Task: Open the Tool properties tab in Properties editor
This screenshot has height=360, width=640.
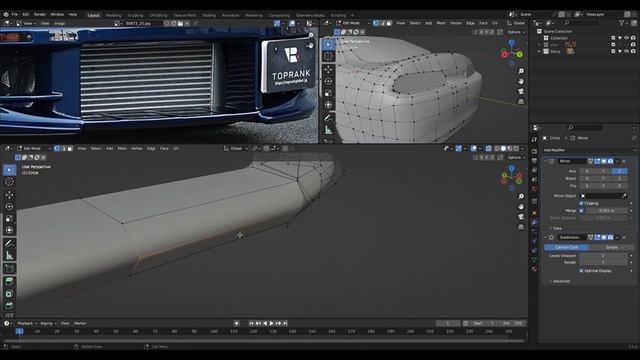Action: (534, 139)
